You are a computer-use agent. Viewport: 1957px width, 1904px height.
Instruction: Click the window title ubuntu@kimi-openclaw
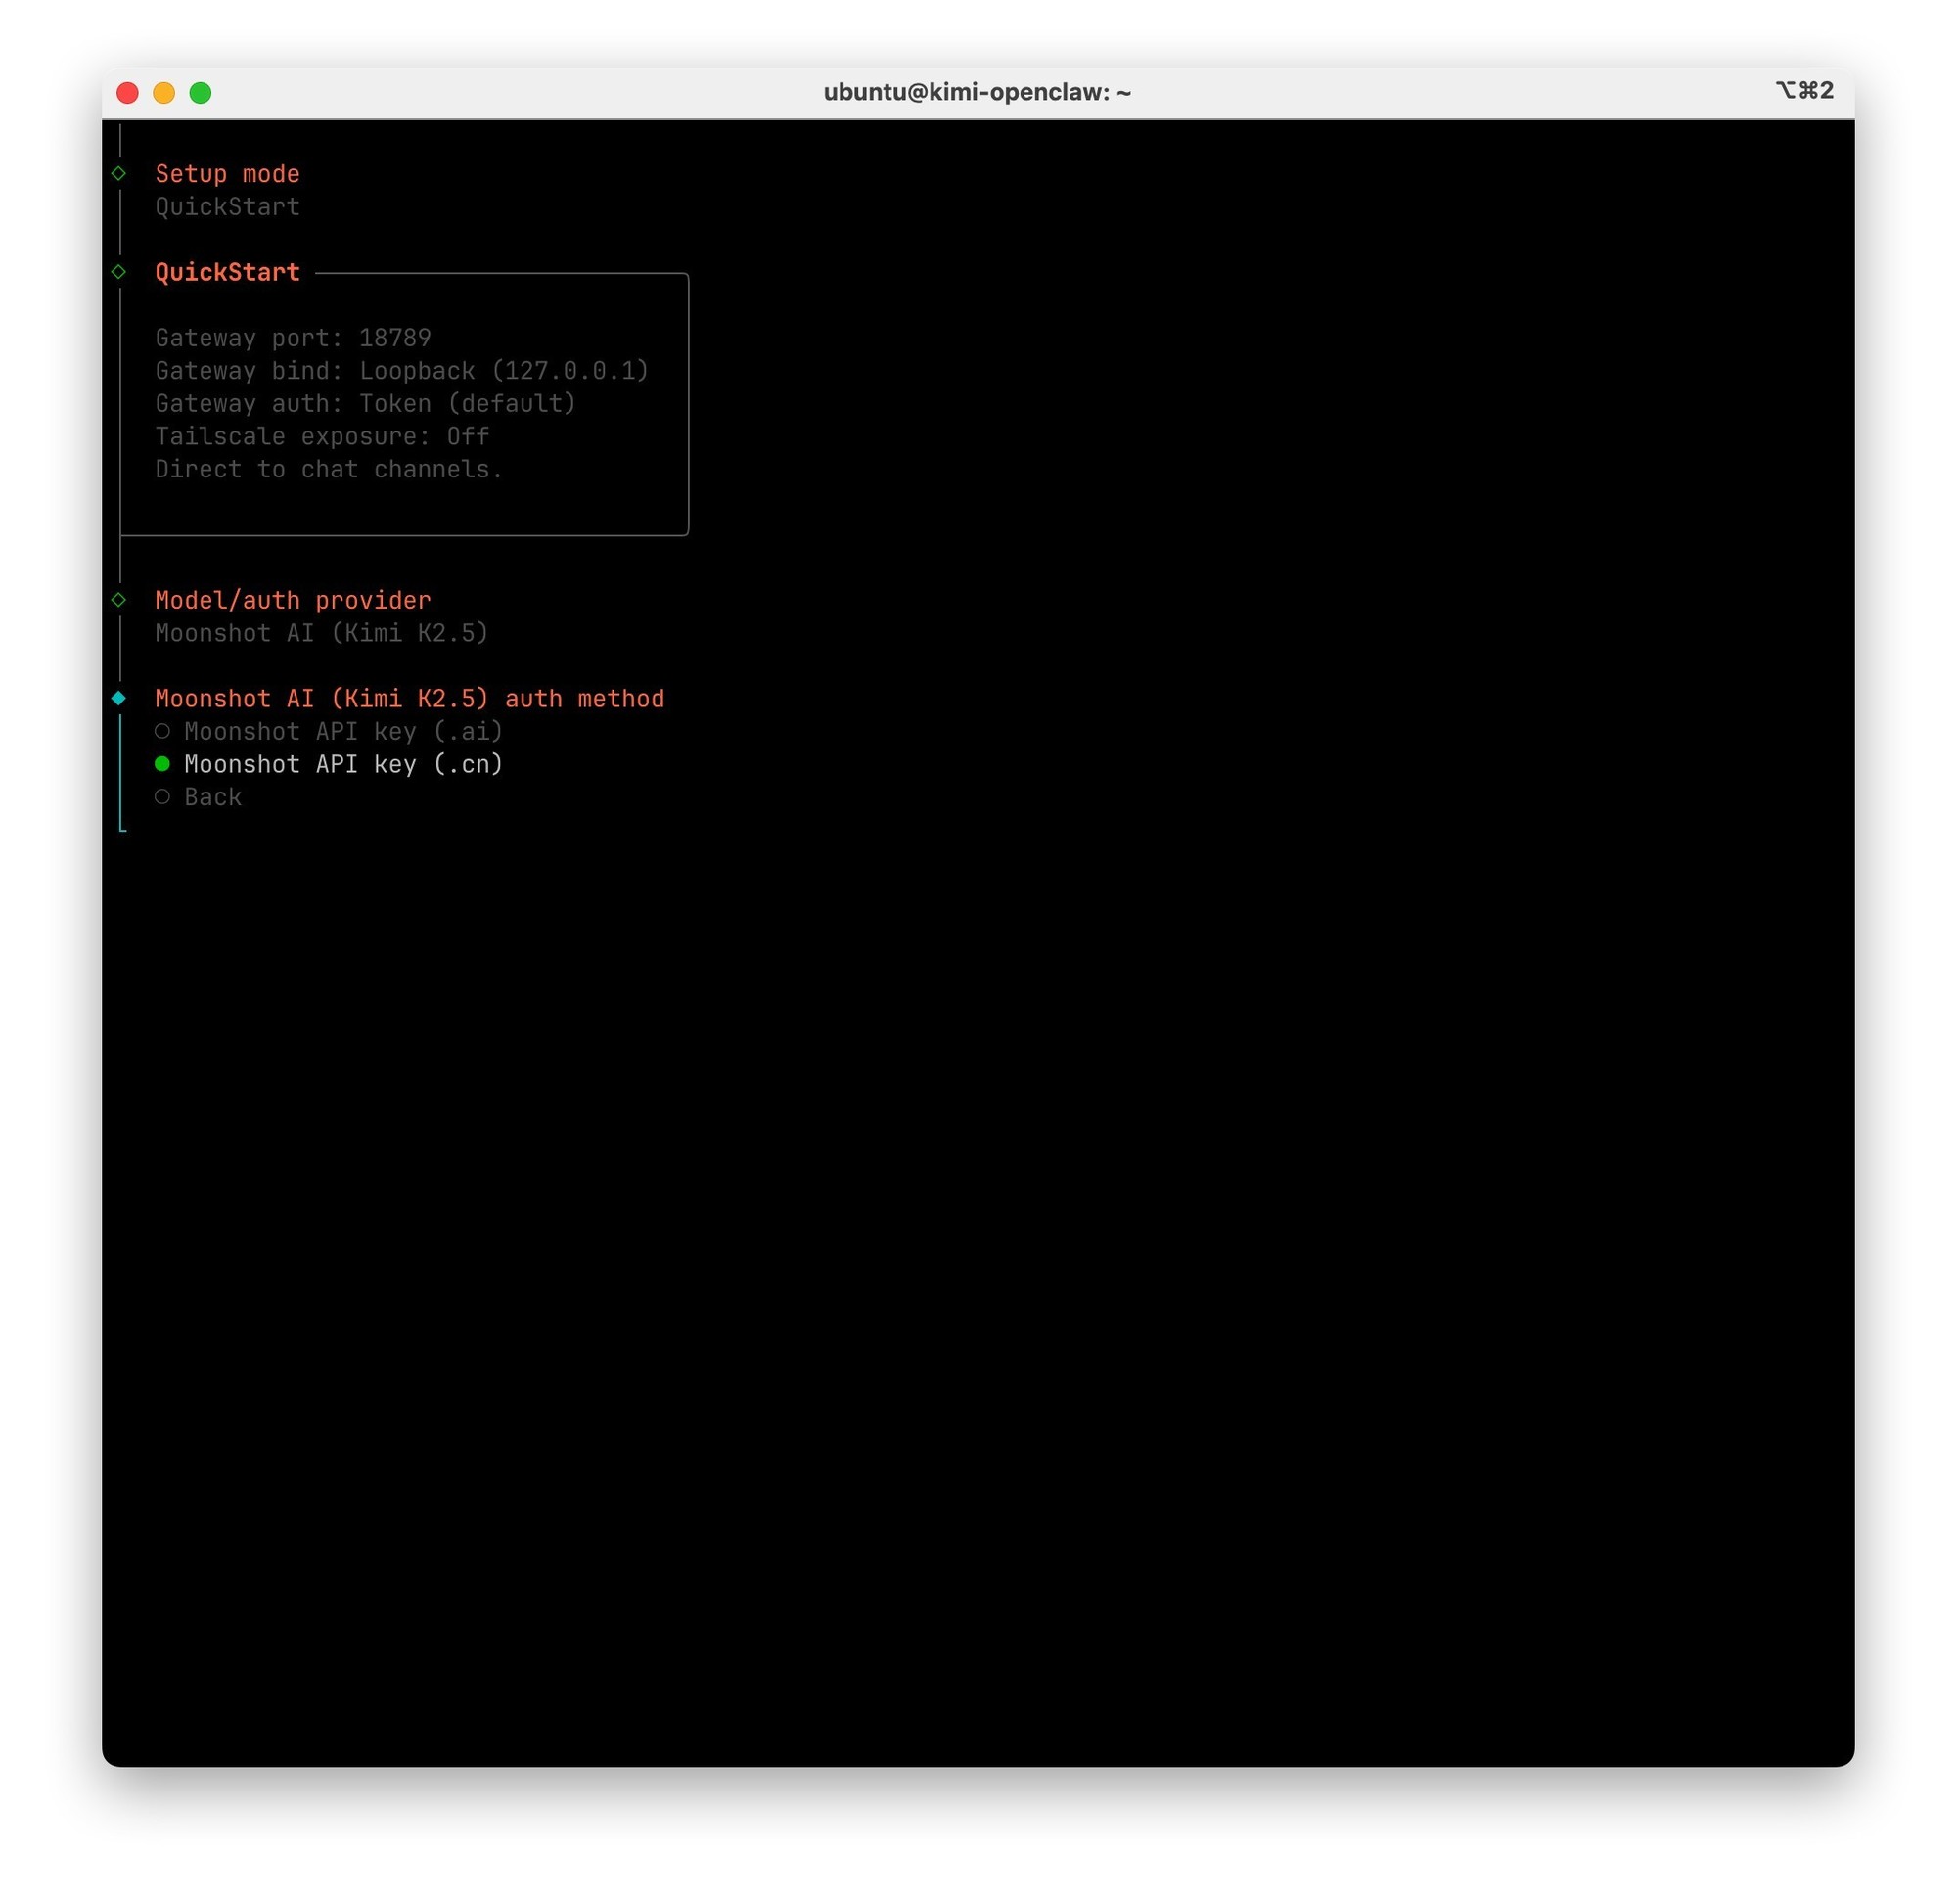coord(977,93)
